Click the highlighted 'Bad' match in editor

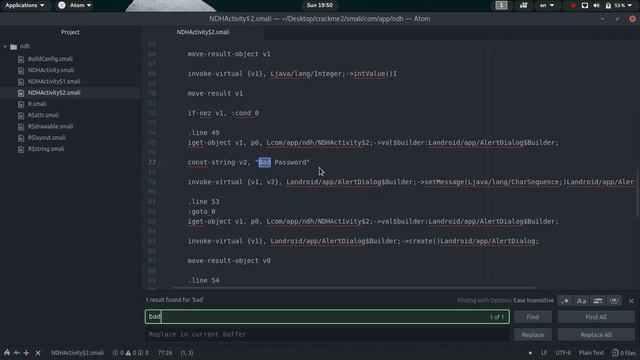pos(264,162)
